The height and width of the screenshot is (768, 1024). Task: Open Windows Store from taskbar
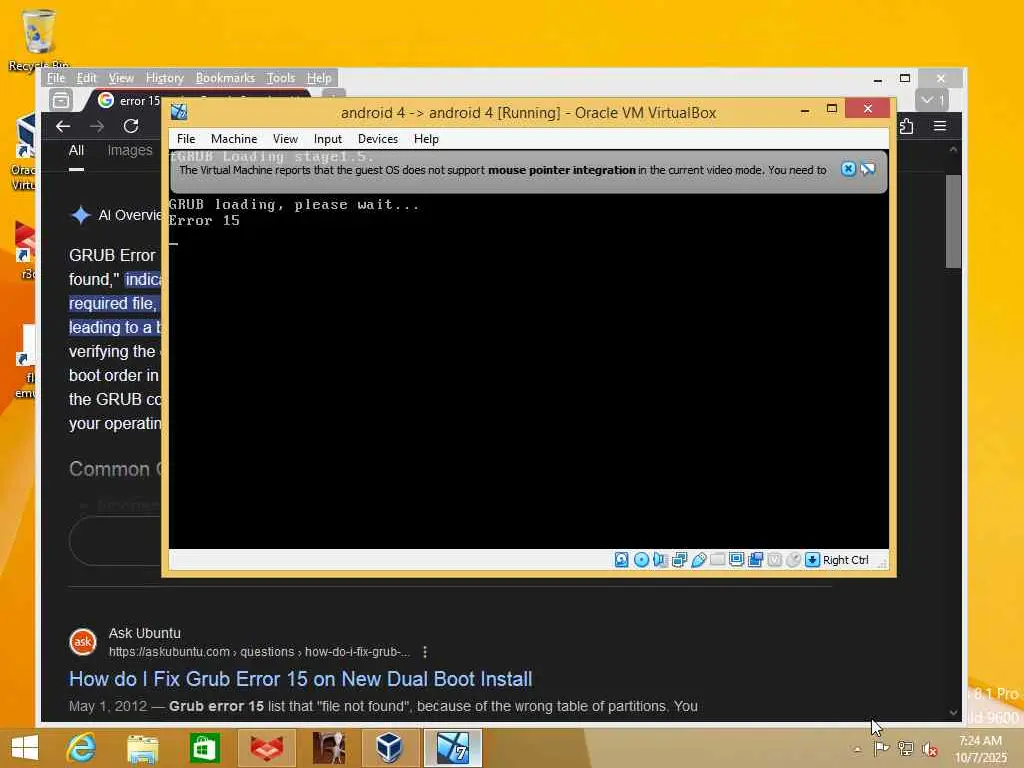coord(204,748)
